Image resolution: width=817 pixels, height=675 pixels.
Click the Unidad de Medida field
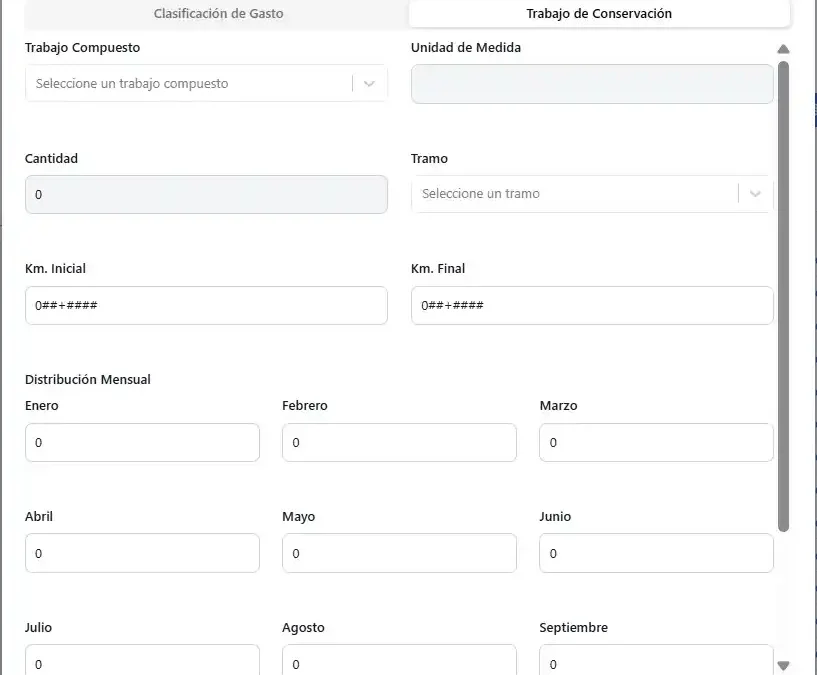click(x=592, y=84)
